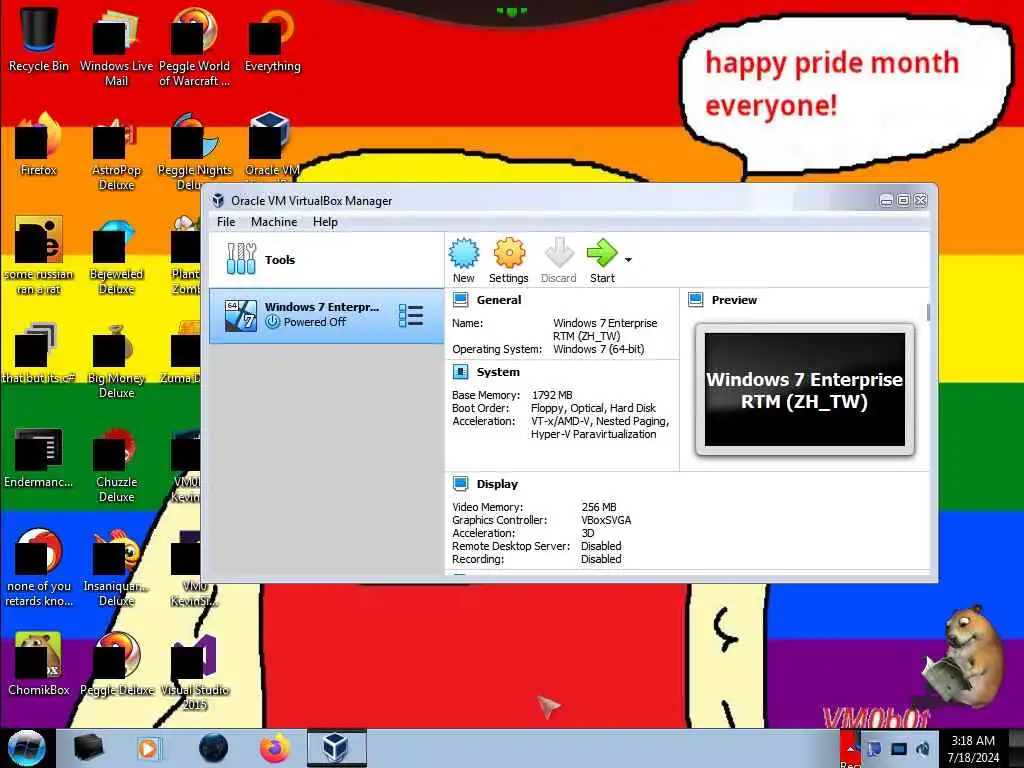Click Operating System value Windows 7 (64-bit)
The image size is (1024, 768).
(598, 349)
